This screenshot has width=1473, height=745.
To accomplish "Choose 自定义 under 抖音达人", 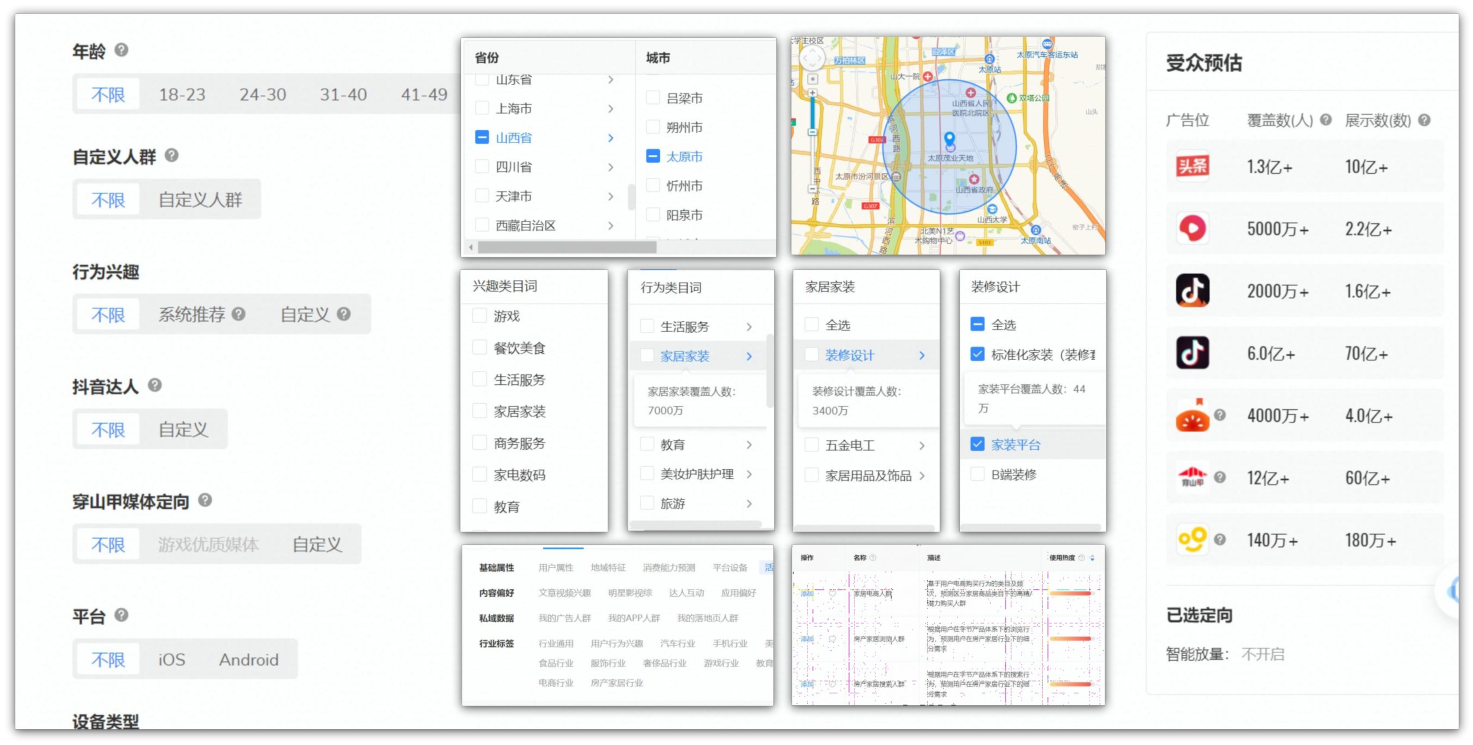I will (183, 430).
